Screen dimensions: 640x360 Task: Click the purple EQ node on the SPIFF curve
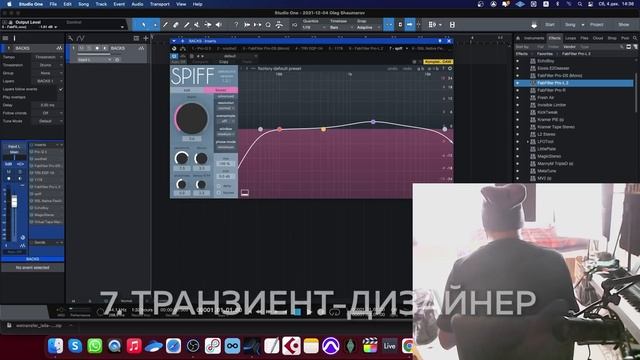(x=373, y=122)
